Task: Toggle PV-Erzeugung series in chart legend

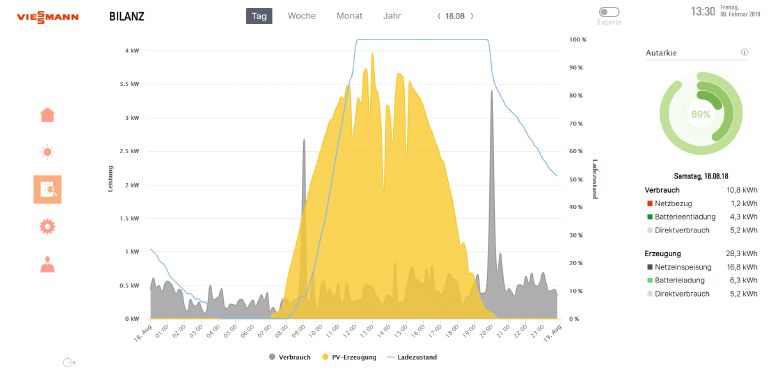Action: [x=349, y=357]
